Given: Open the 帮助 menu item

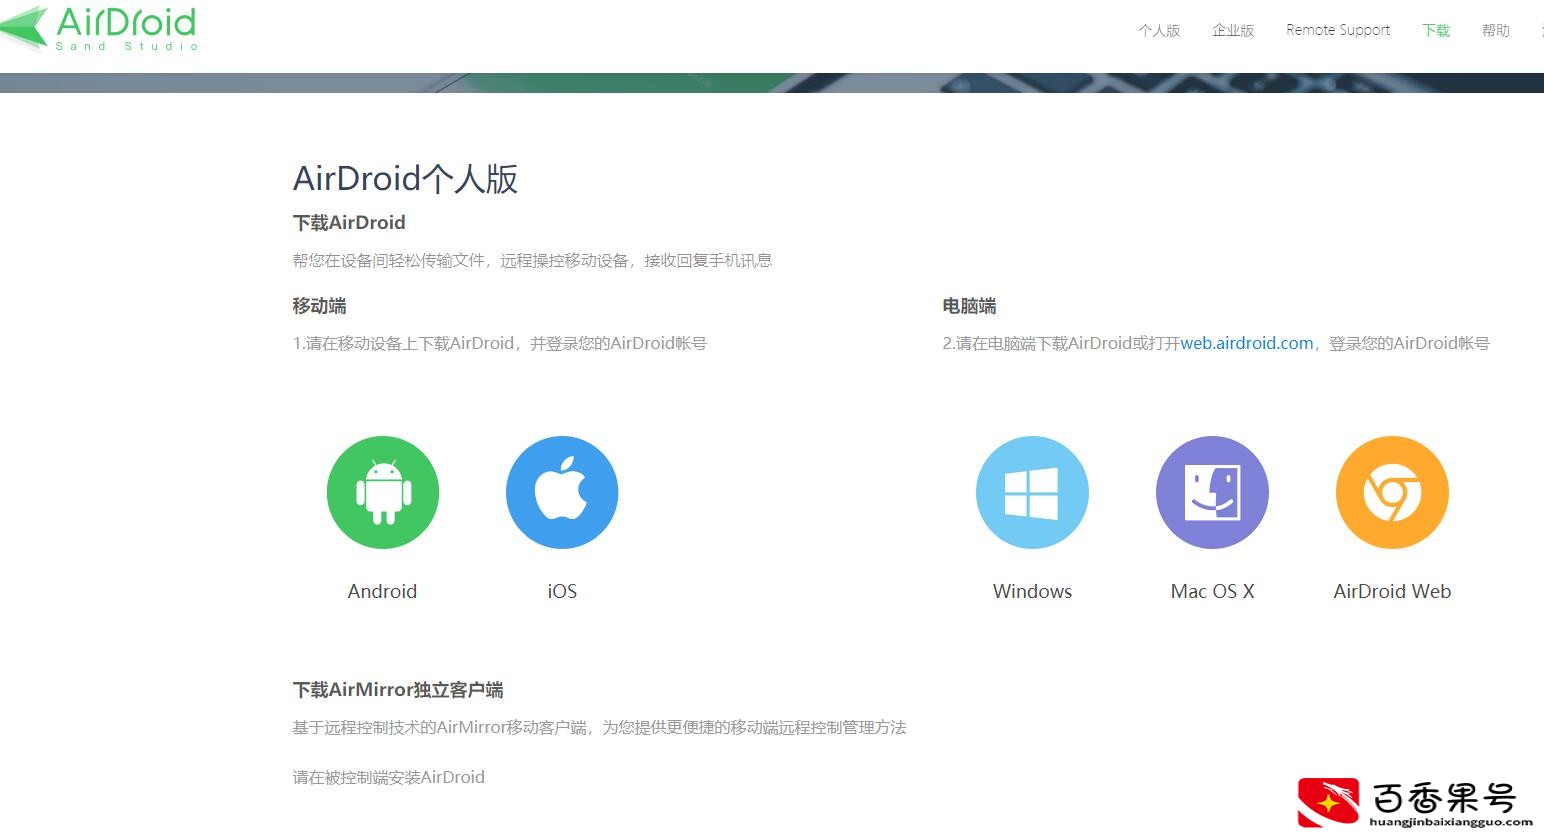Looking at the screenshot, I should [1496, 30].
